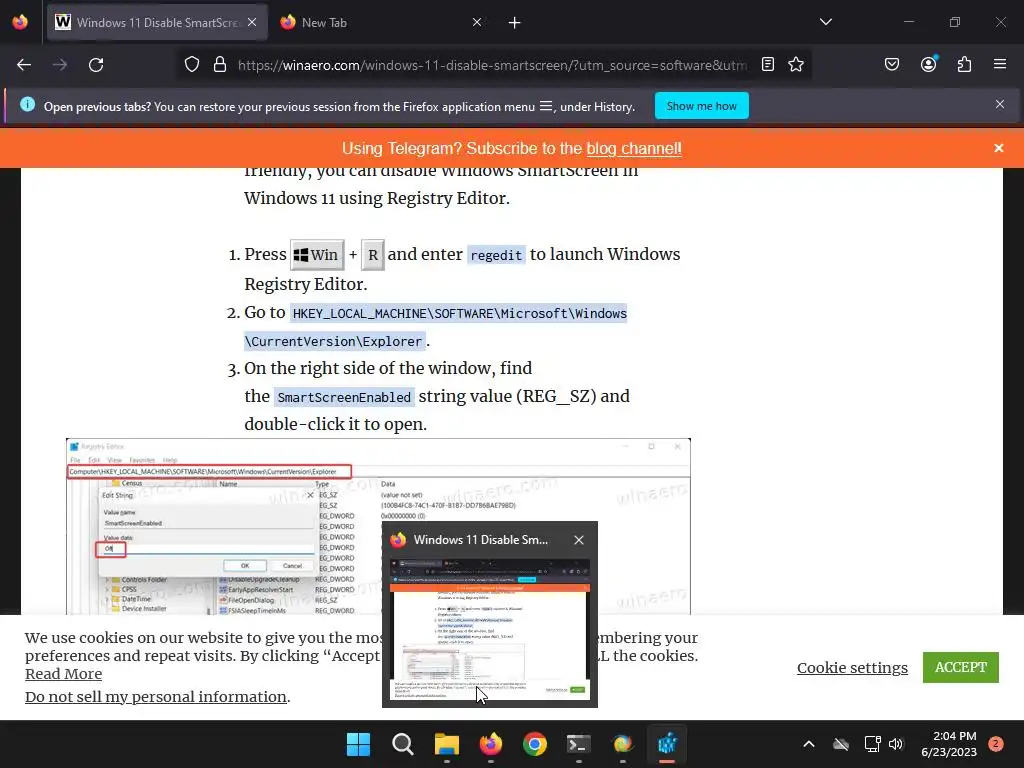Screen dimensions: 1024x768
Task: Open taskbar Search
Action: (402, 744)
